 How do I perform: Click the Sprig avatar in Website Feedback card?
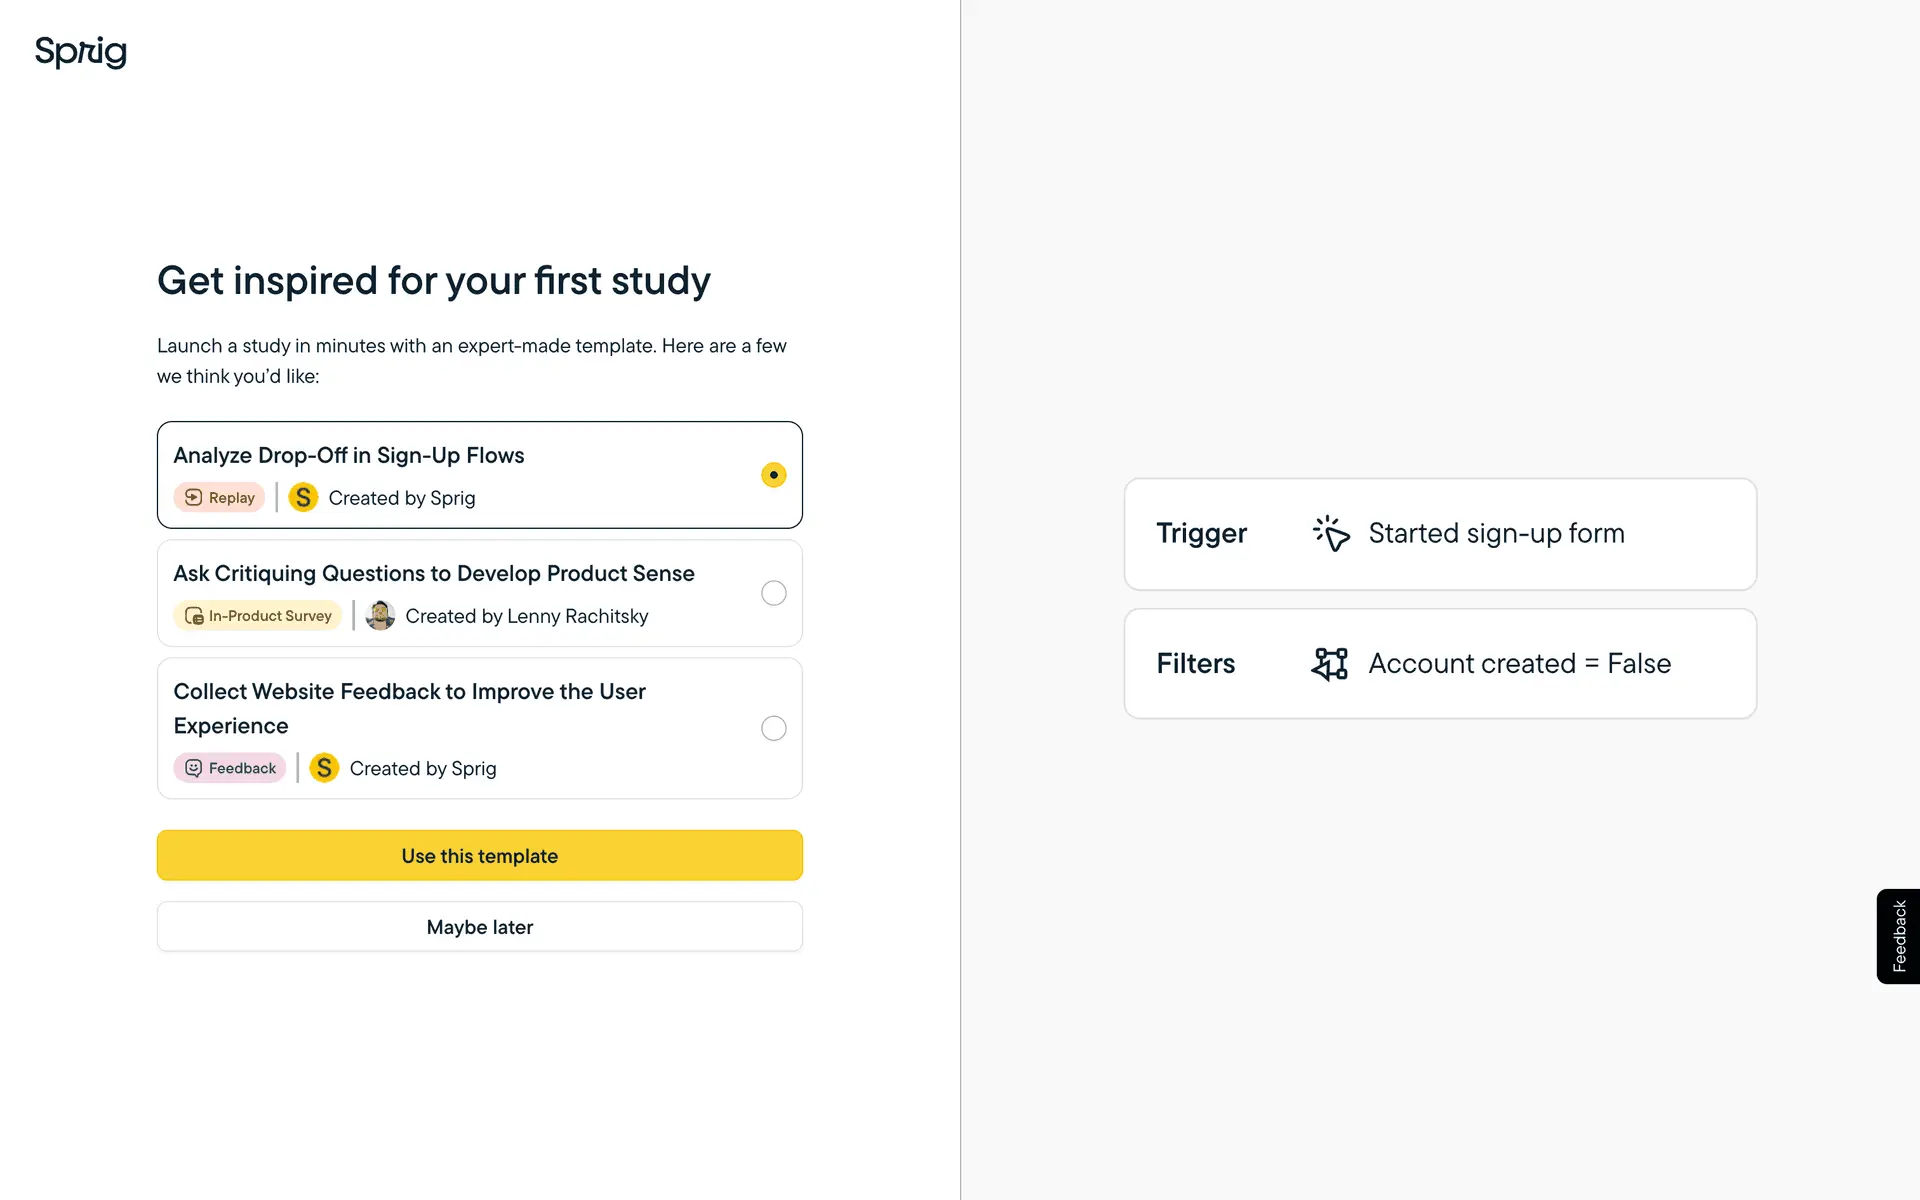324,768
